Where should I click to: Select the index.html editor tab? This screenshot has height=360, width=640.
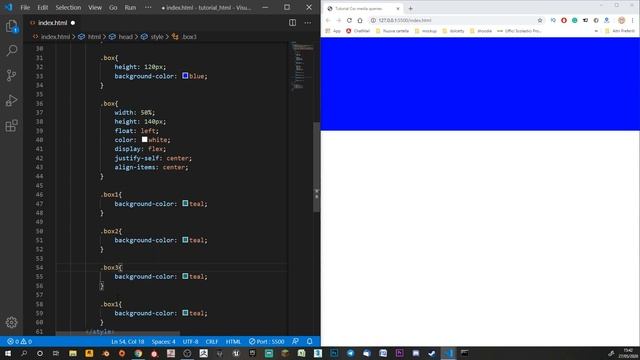(53, 23)
